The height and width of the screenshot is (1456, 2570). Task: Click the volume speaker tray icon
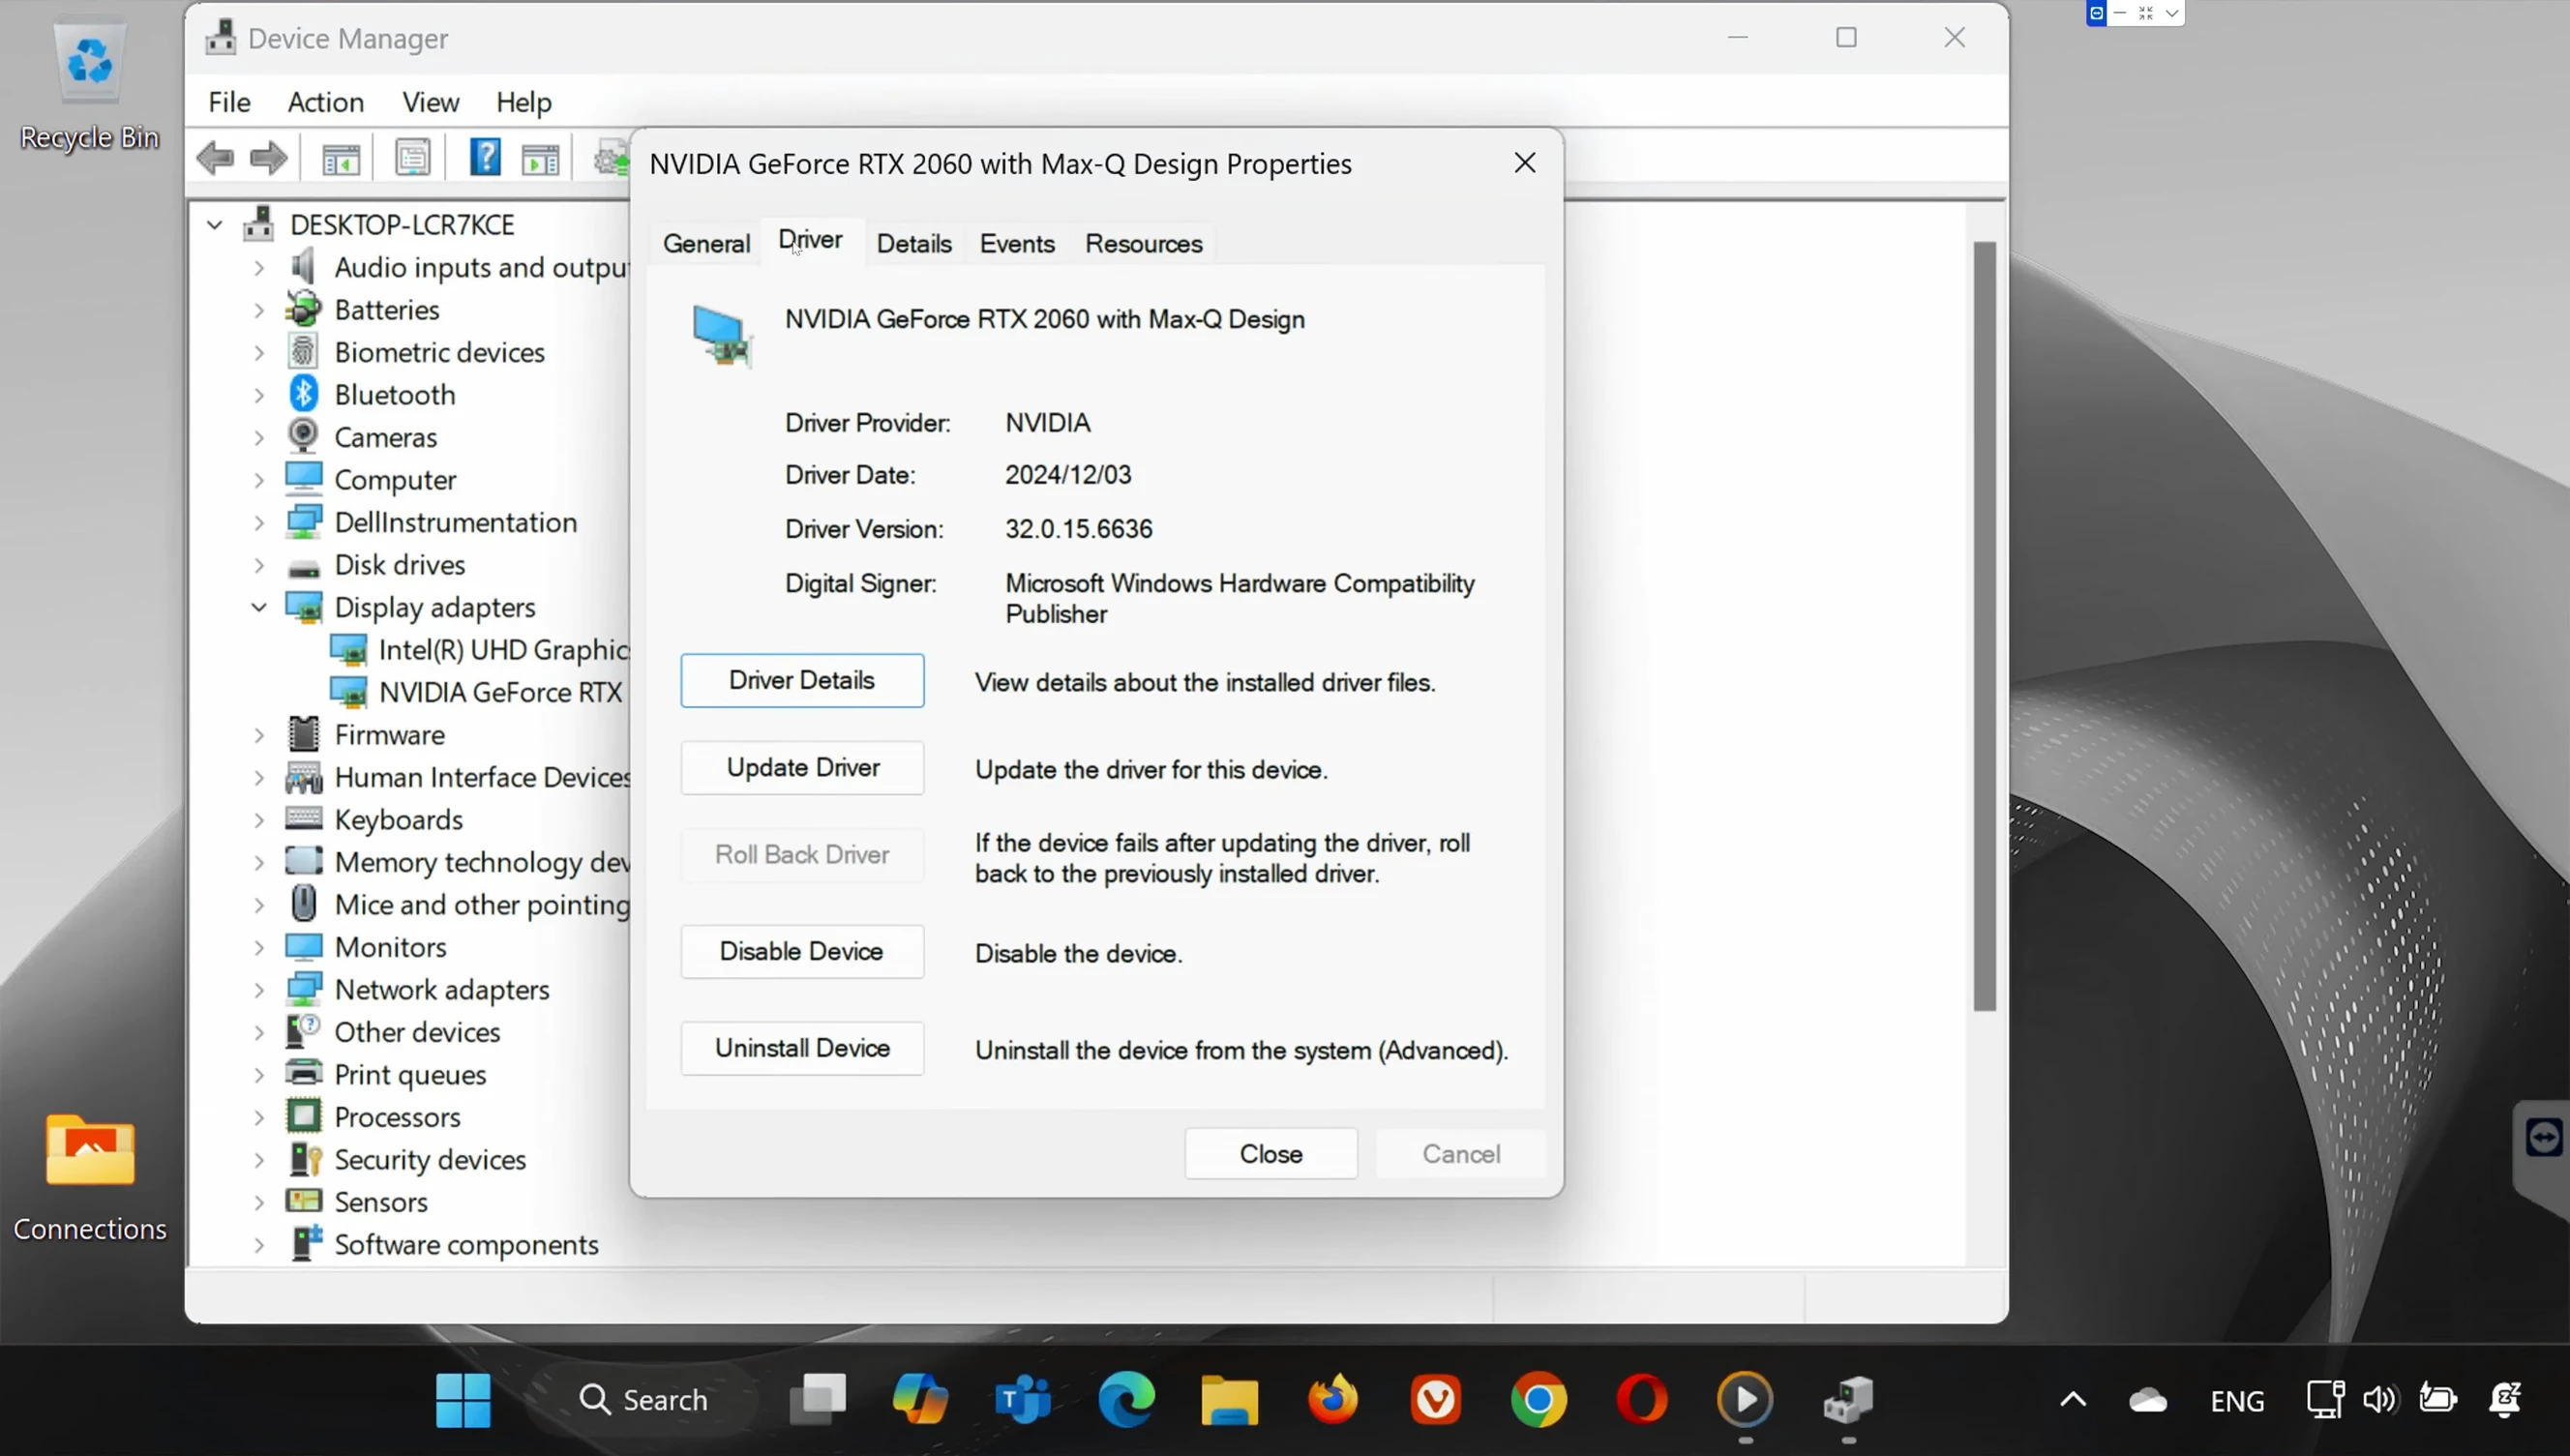2379,1400
